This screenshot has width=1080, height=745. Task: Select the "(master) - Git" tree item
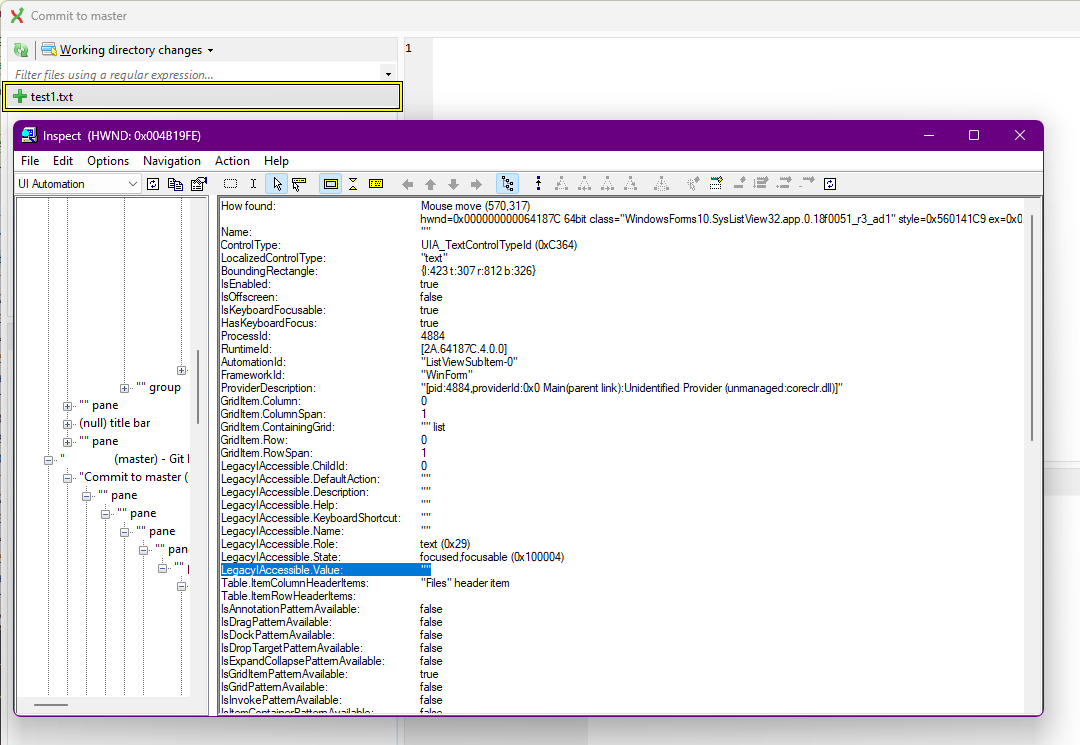tap(124, 459)
